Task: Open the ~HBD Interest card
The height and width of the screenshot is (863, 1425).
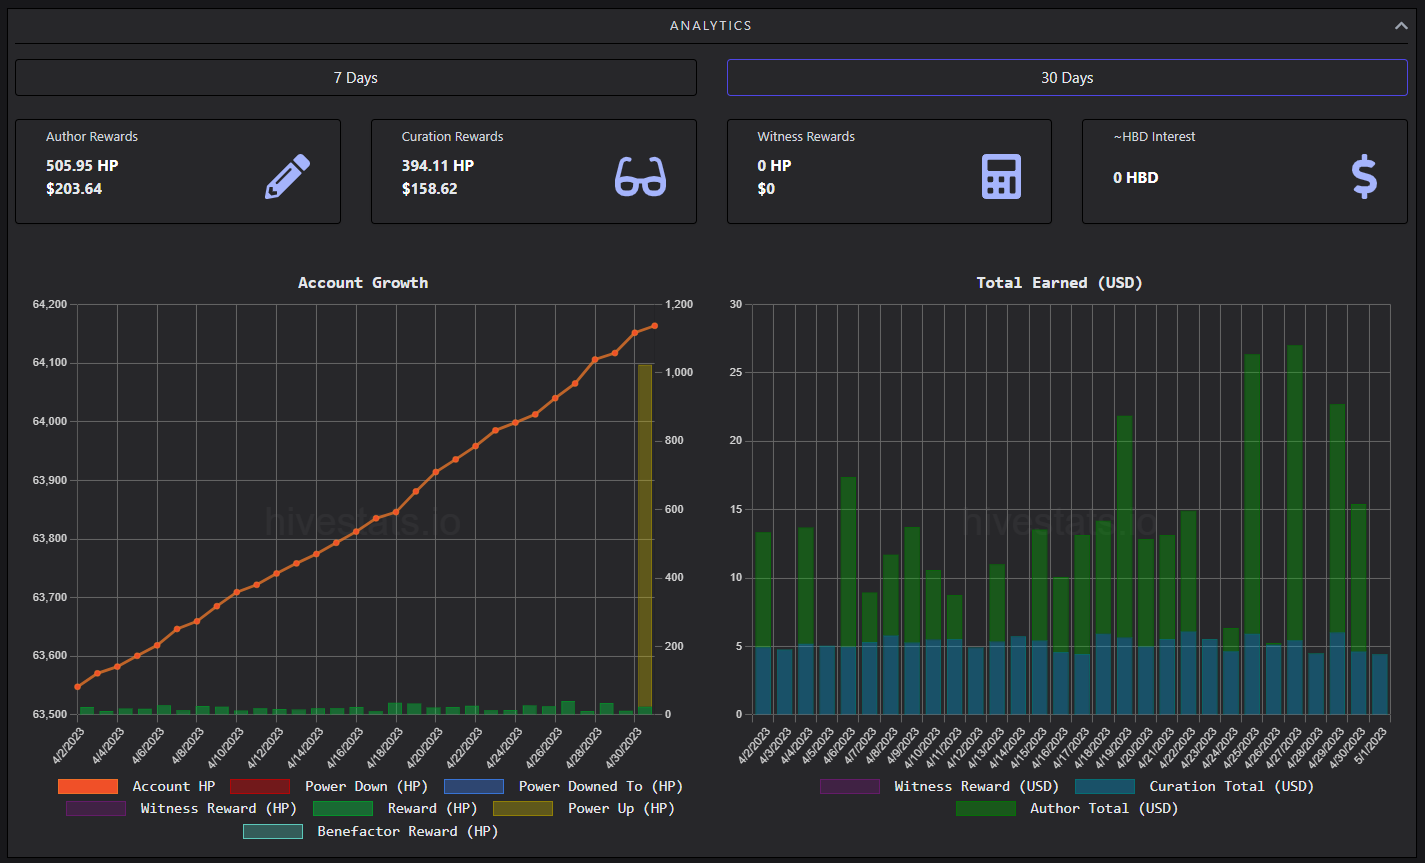Action: [1245, 172]
